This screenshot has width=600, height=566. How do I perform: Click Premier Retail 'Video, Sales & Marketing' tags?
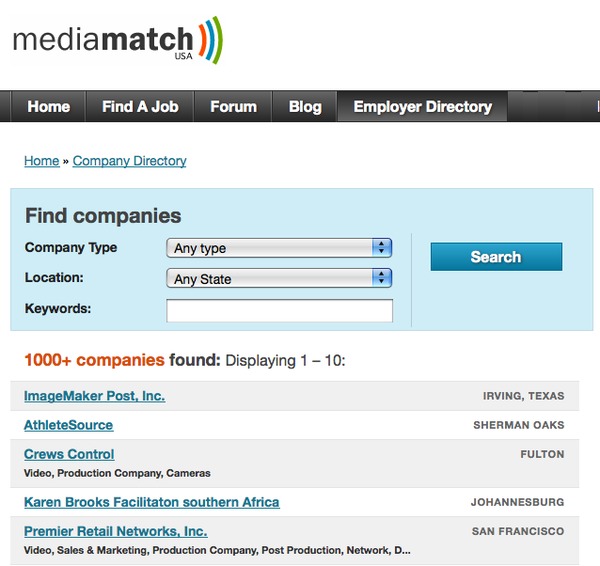217,550
